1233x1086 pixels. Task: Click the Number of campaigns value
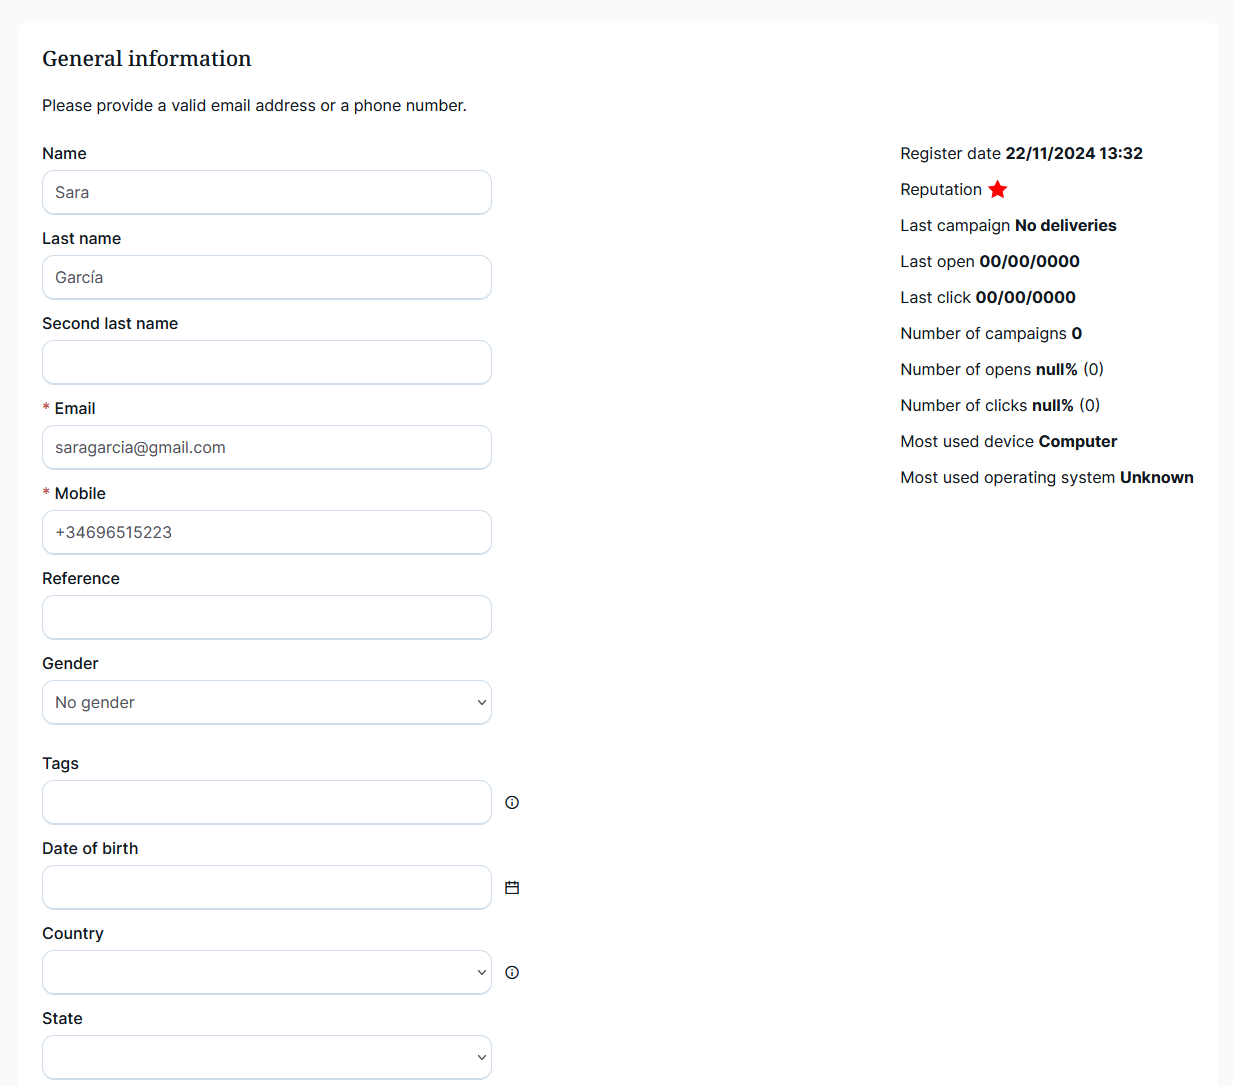(1077, 333)
